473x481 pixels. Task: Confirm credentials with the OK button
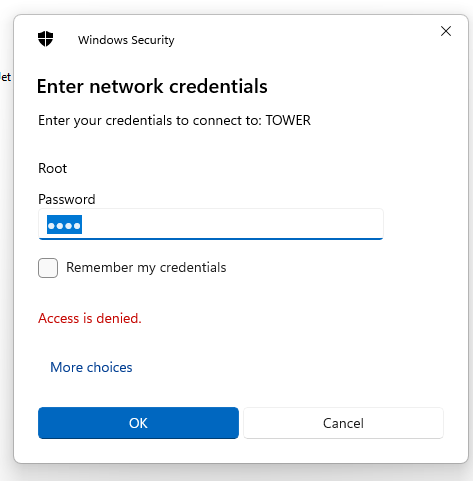138,423
